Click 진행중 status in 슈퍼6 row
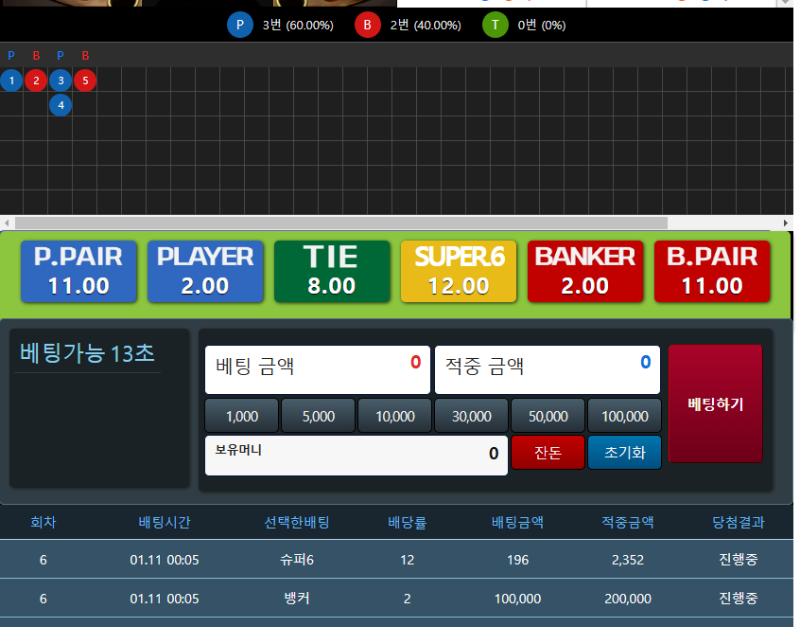Viewport: 800px width, 627px height. [738, 560]
